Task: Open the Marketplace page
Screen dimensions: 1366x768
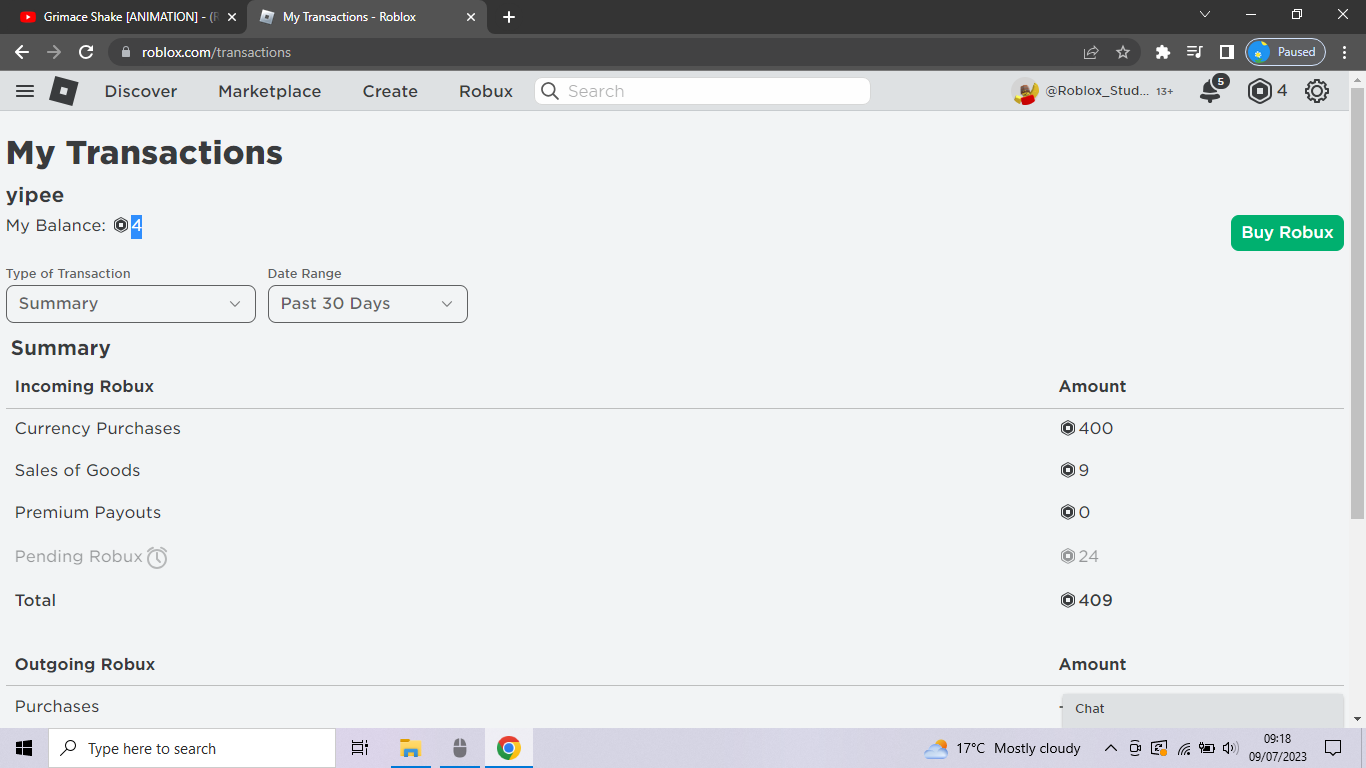Action: pos(270,91)
